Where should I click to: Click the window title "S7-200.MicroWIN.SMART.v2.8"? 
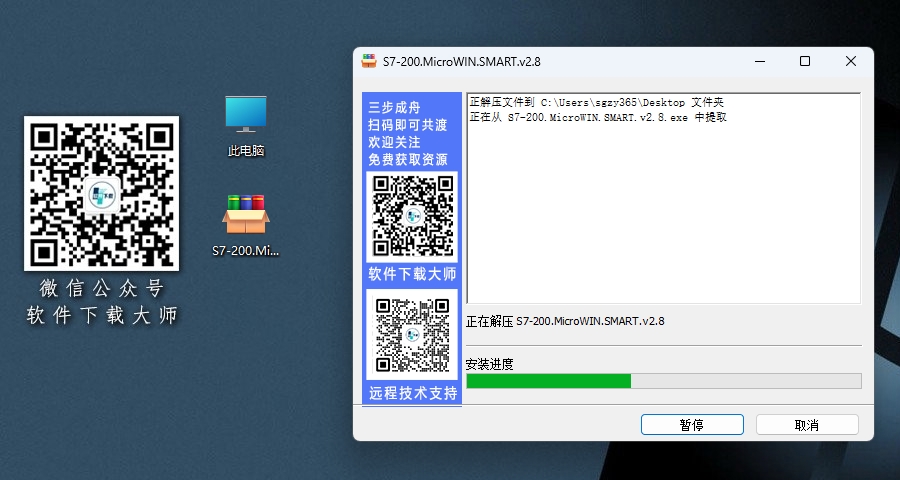click(462, 61)
